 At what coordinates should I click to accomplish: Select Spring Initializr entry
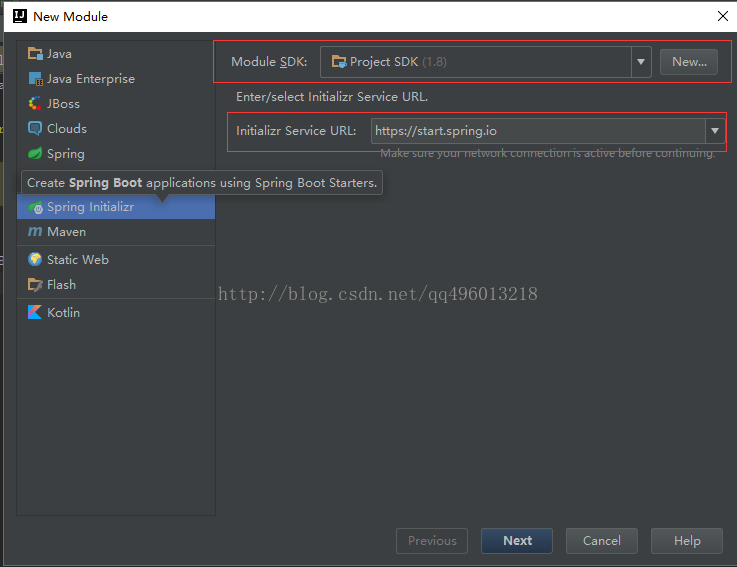click(x=116, y=207)
